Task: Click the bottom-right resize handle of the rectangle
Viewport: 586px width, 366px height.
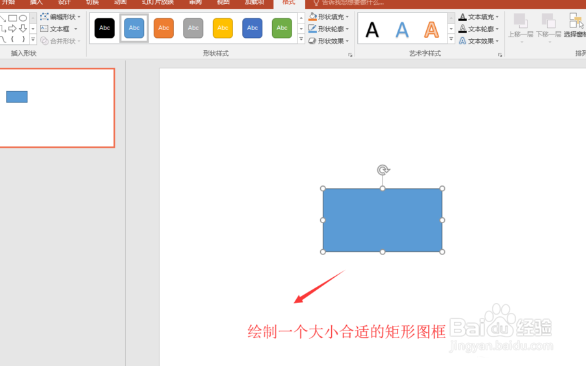Action: point(442,252)
